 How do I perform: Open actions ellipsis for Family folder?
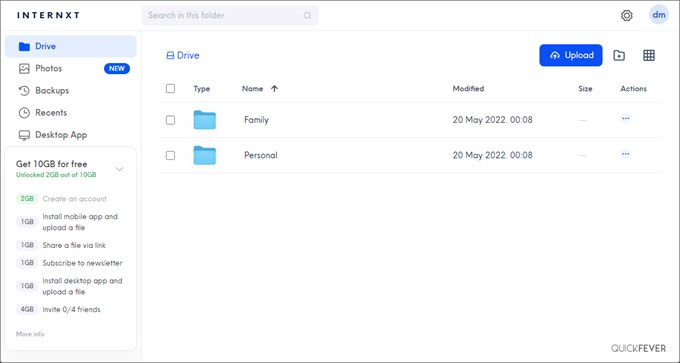[x=625, y=118]
